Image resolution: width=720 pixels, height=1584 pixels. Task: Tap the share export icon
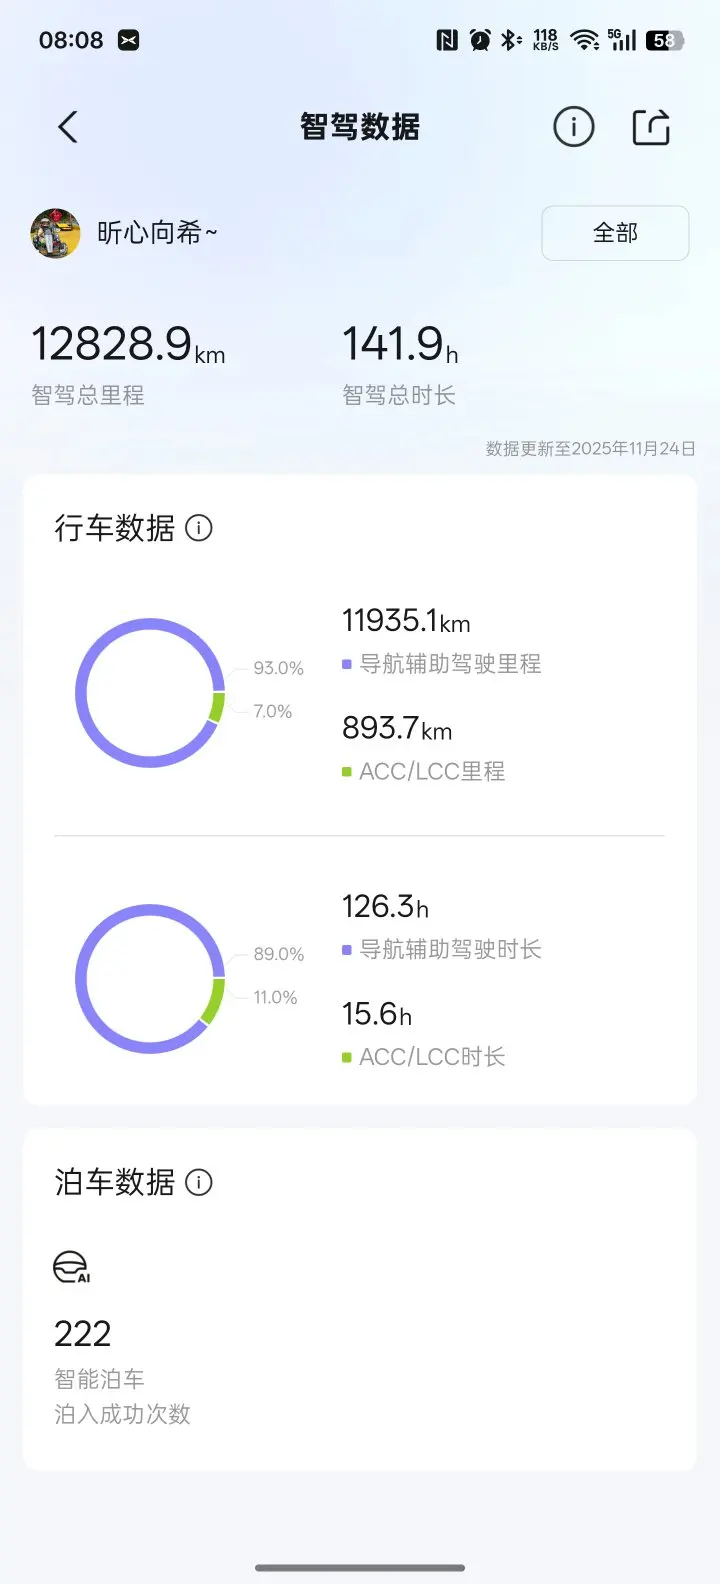651,127
